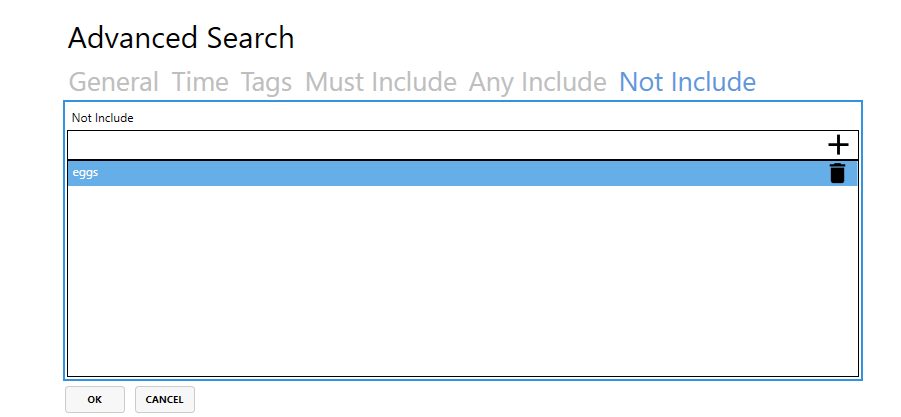
Task: Select the eggs list row
Action: [x=463, y=173]
